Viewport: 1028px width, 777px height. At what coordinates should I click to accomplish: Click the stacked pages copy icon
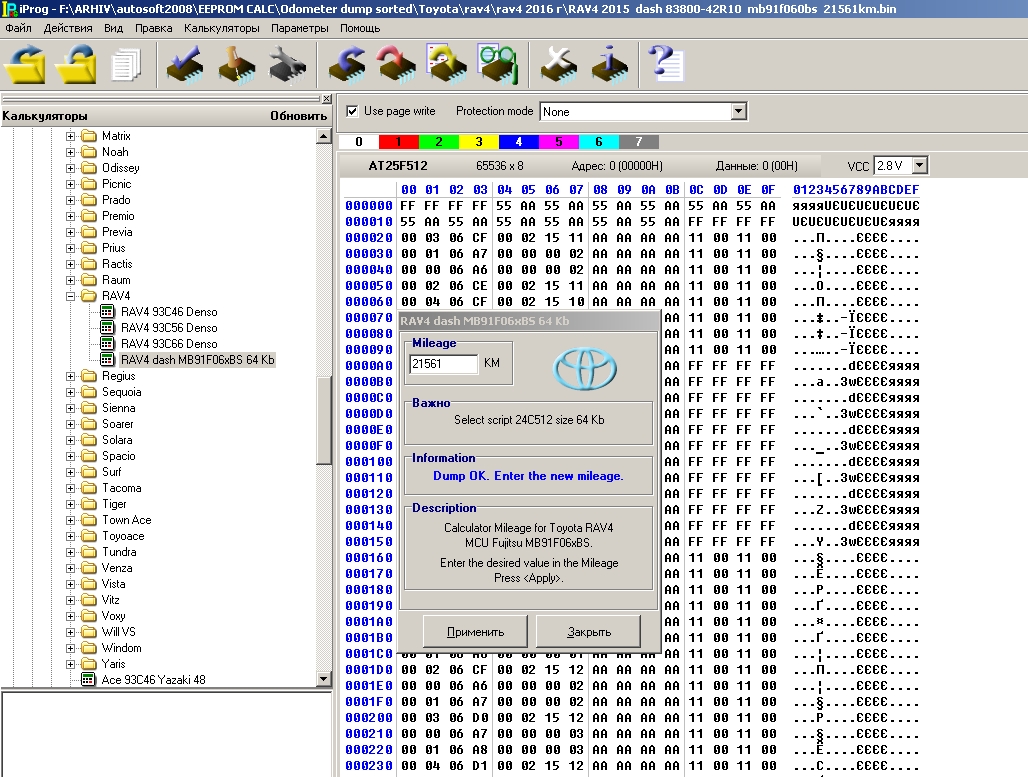[126, 65]
